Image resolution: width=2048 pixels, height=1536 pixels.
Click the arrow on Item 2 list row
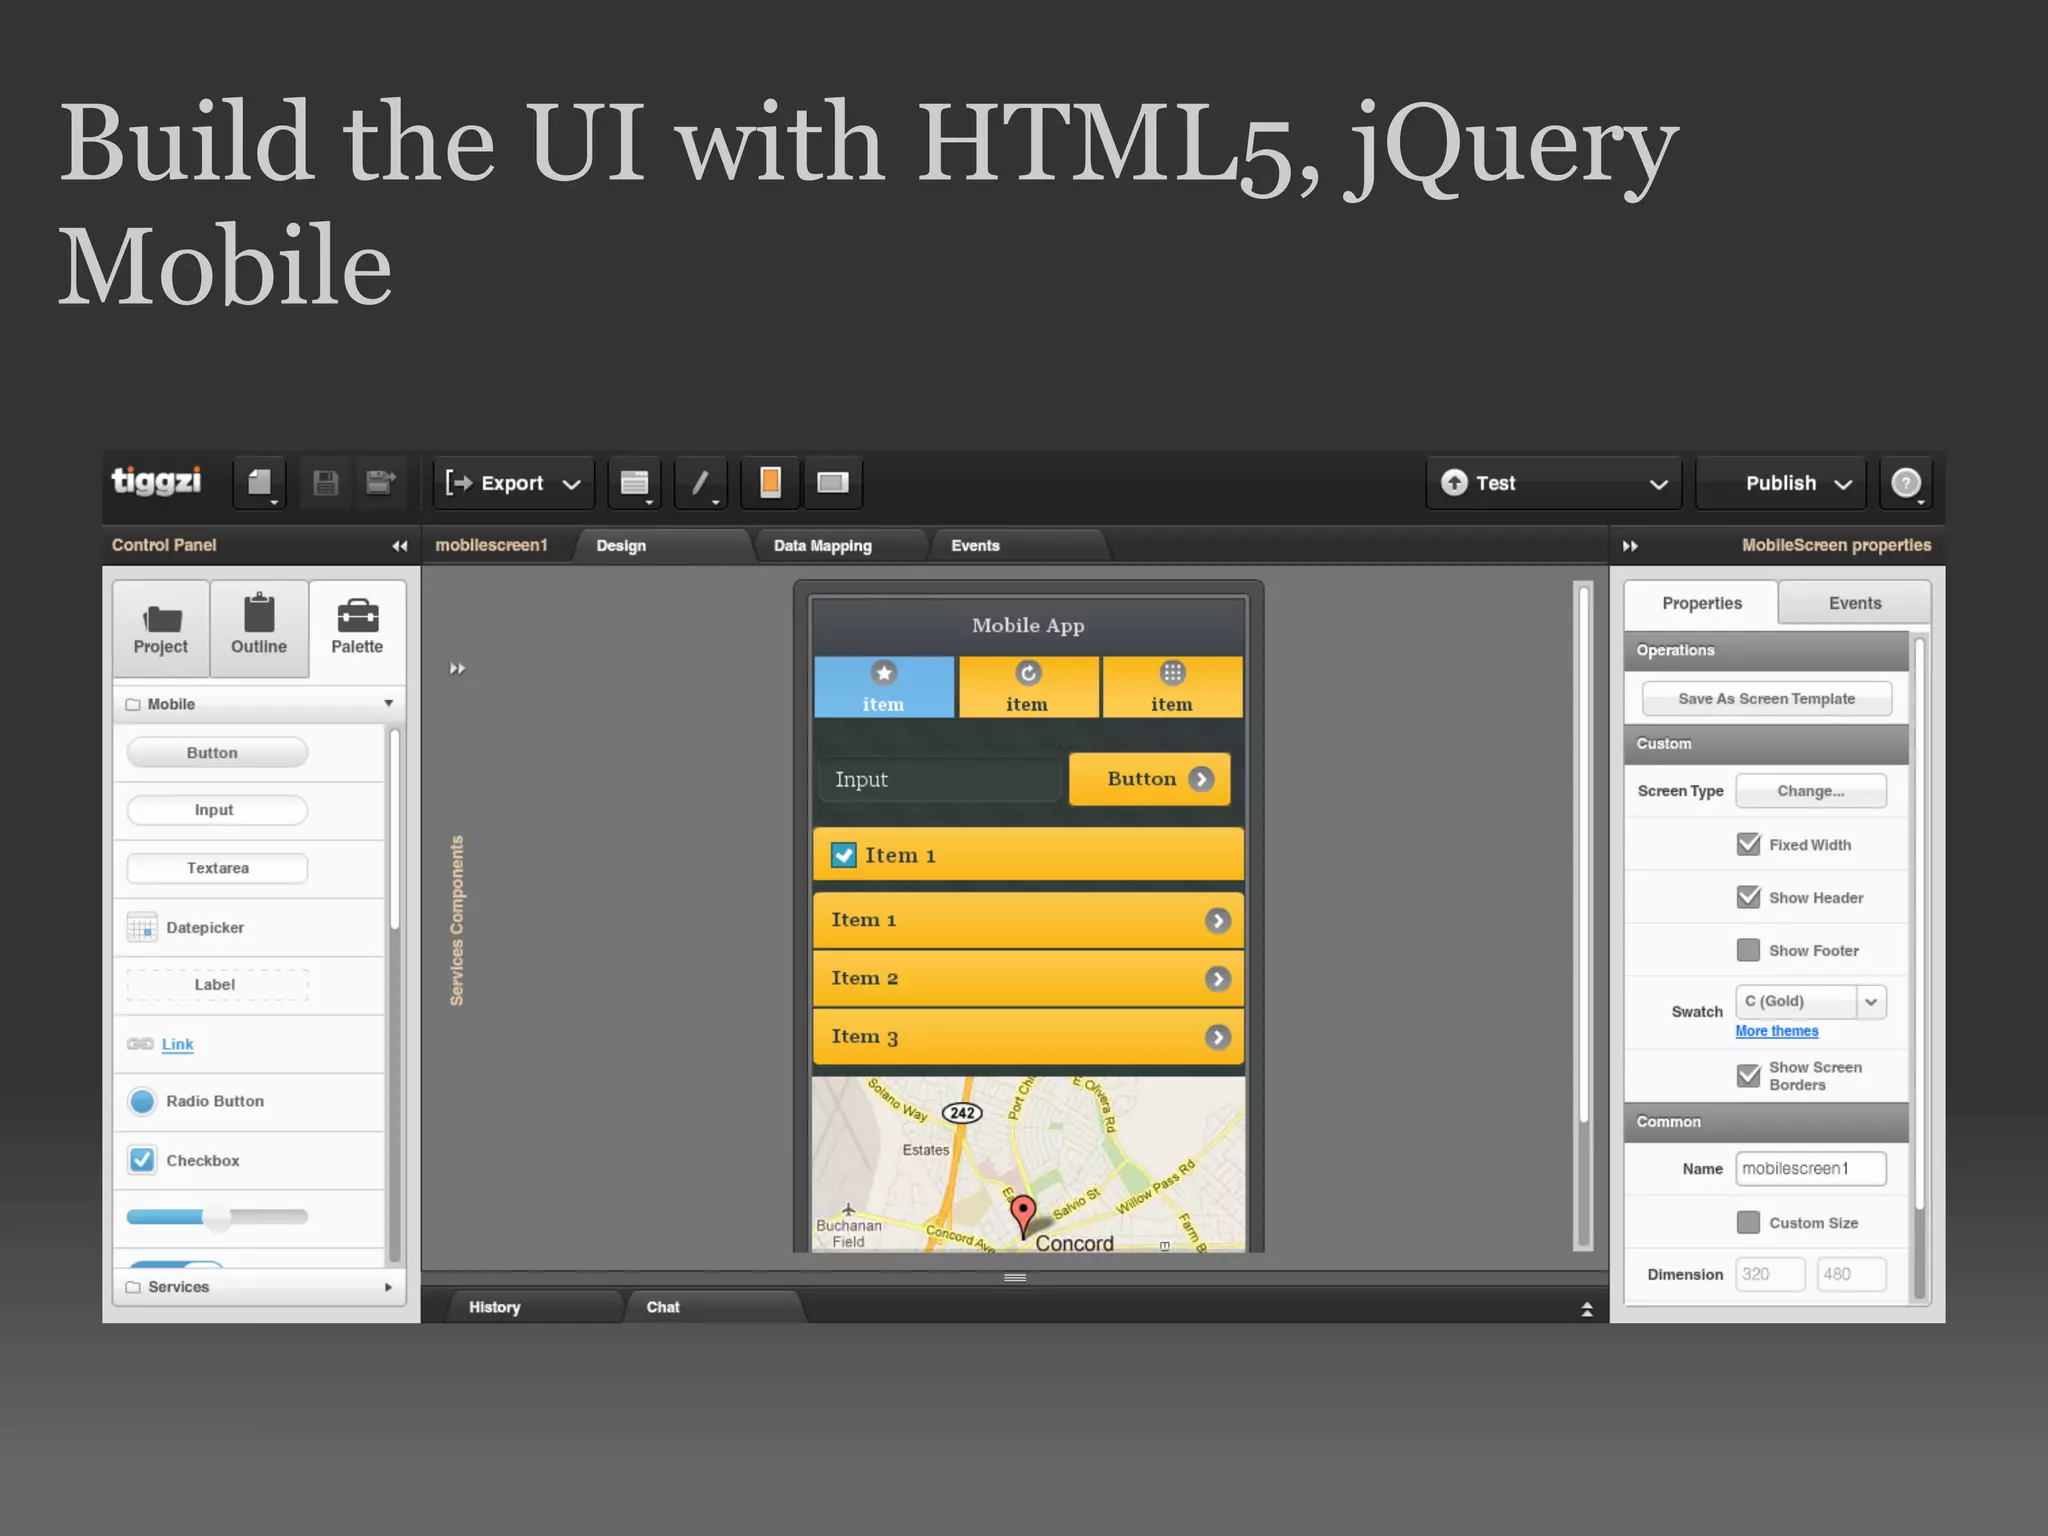1217,979
